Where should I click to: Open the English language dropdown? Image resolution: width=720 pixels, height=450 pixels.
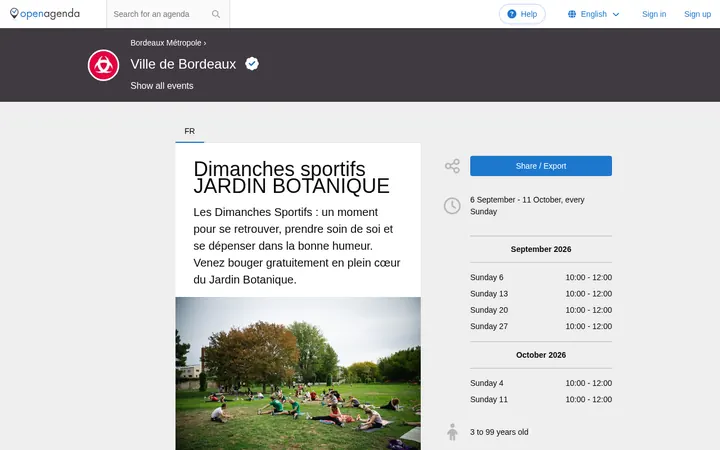coord(594,14)
